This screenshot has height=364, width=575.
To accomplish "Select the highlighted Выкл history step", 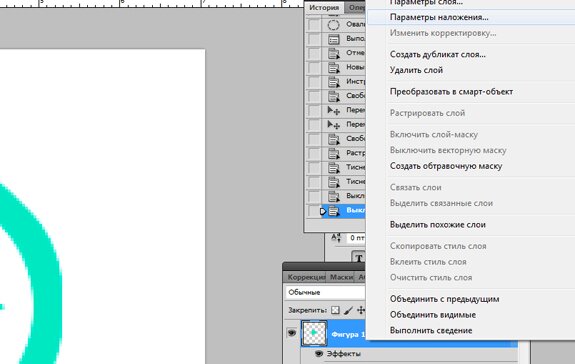I will 343,211.
